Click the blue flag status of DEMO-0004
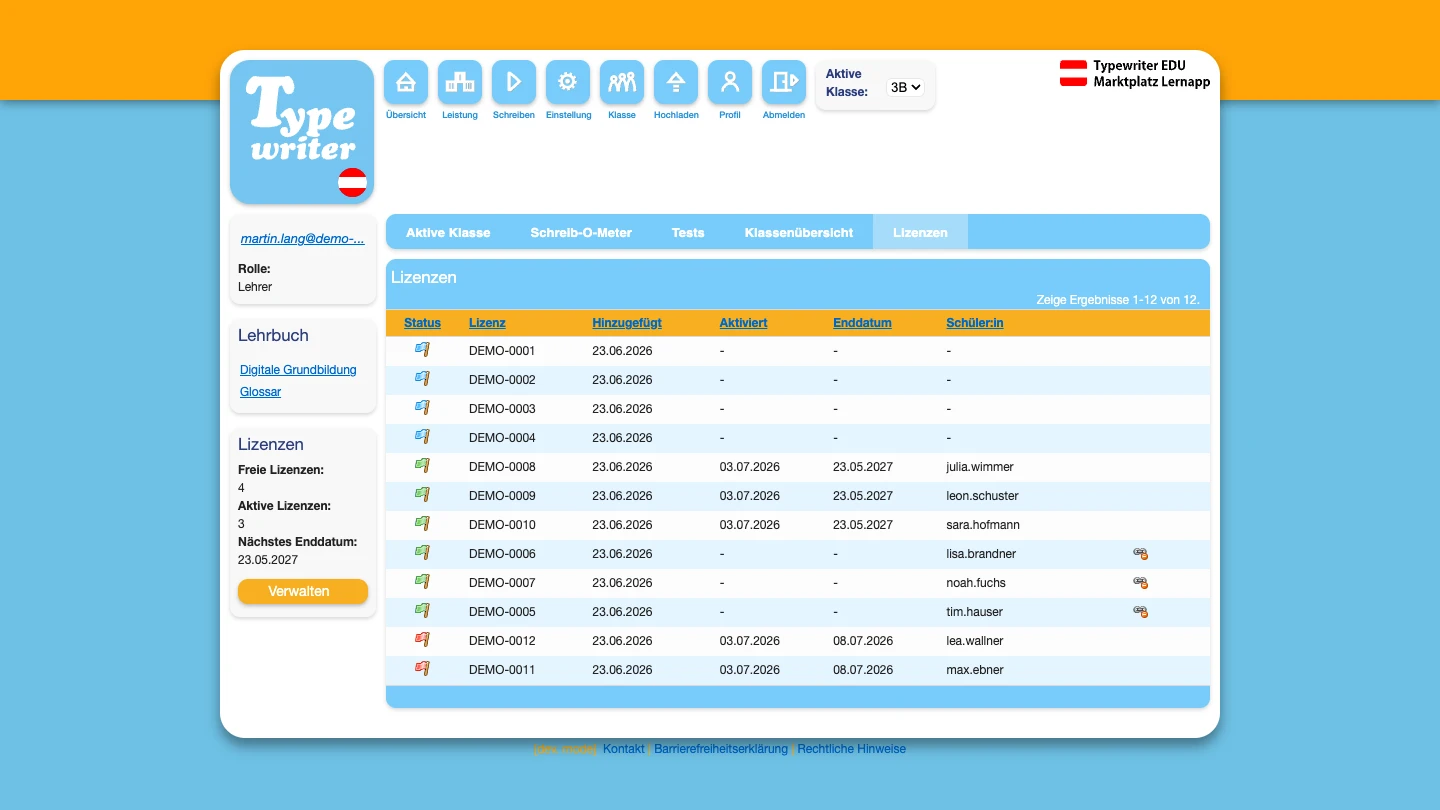The height and width of the screenshot is (810, 1440). (x=422, y=437)
